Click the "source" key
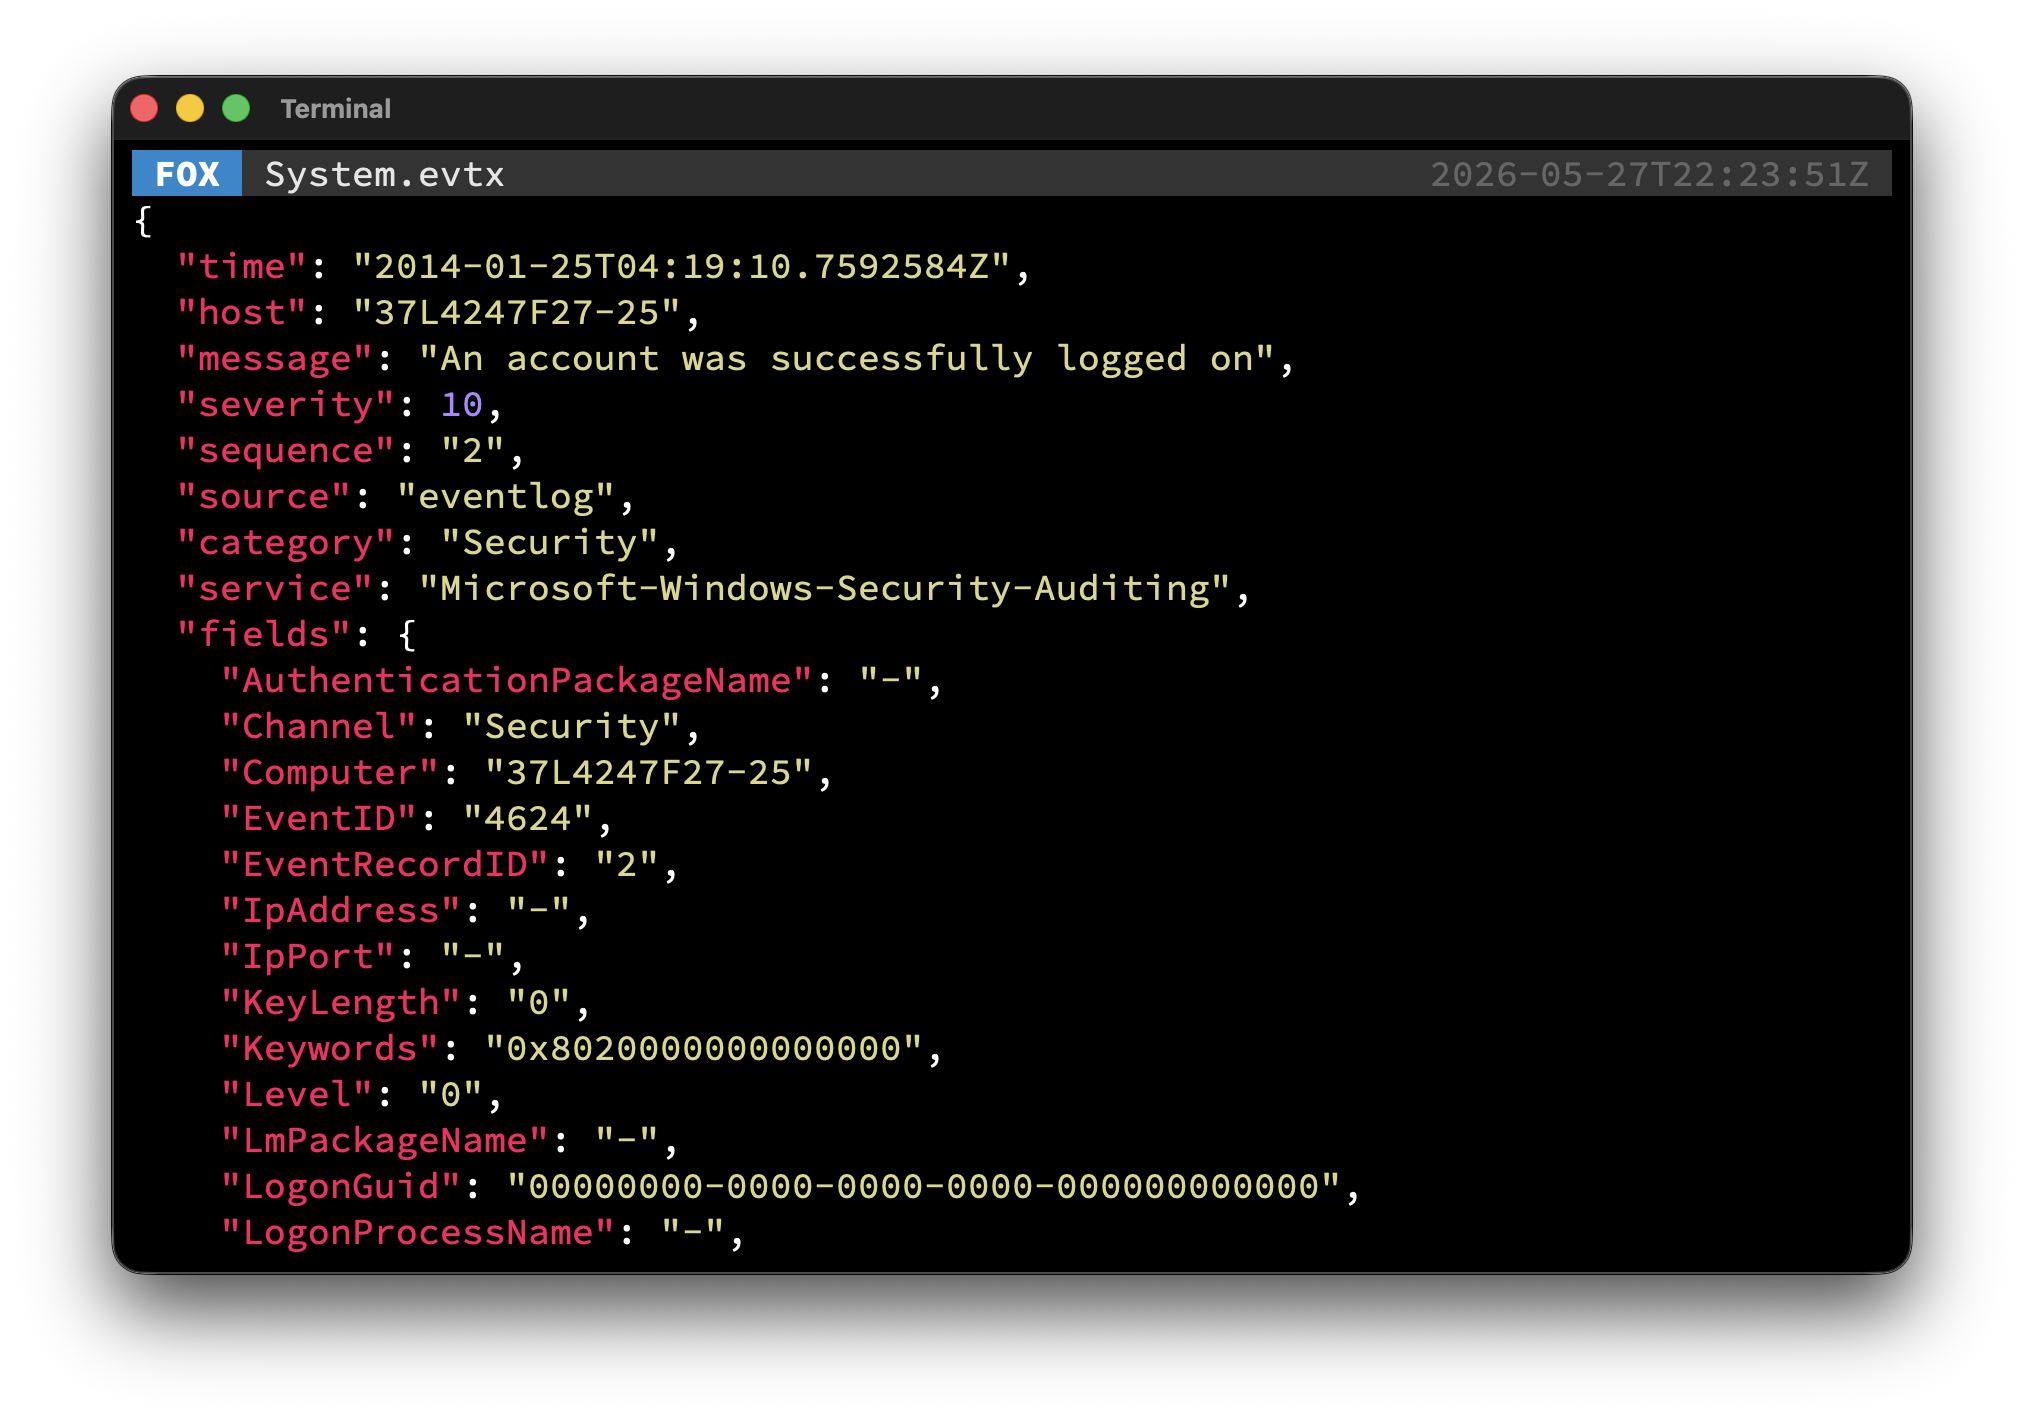 pyautogui.click(x=264, y=496)
